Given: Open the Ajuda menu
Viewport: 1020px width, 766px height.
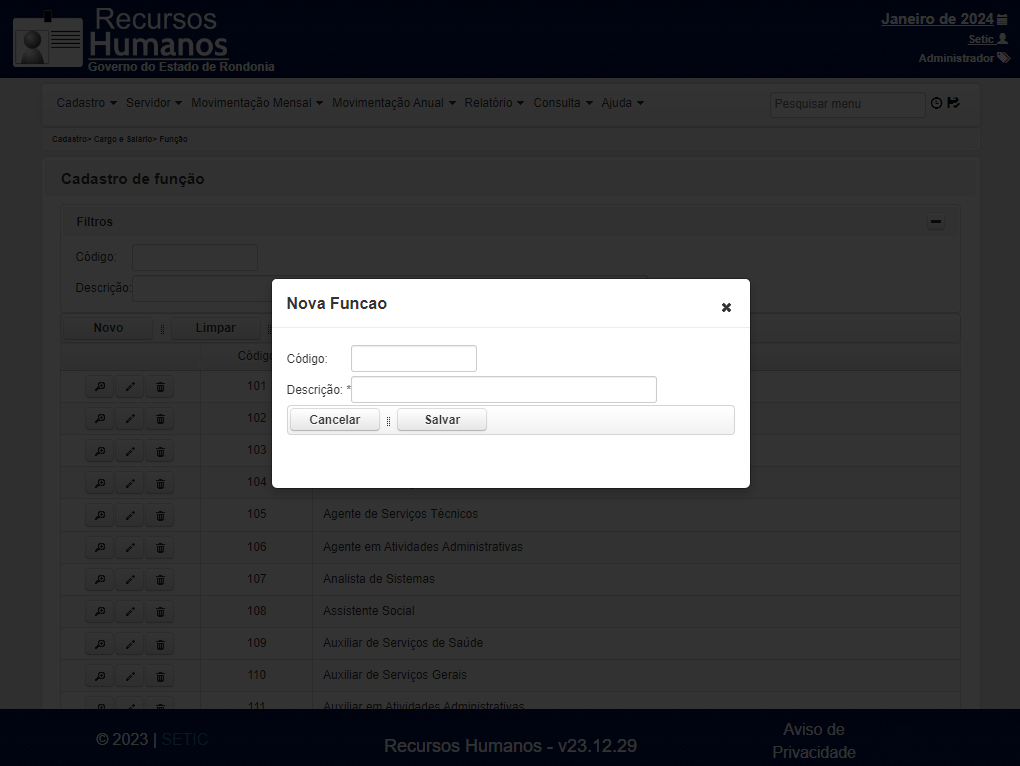Looking at the screenshot, I should [623, 103].
